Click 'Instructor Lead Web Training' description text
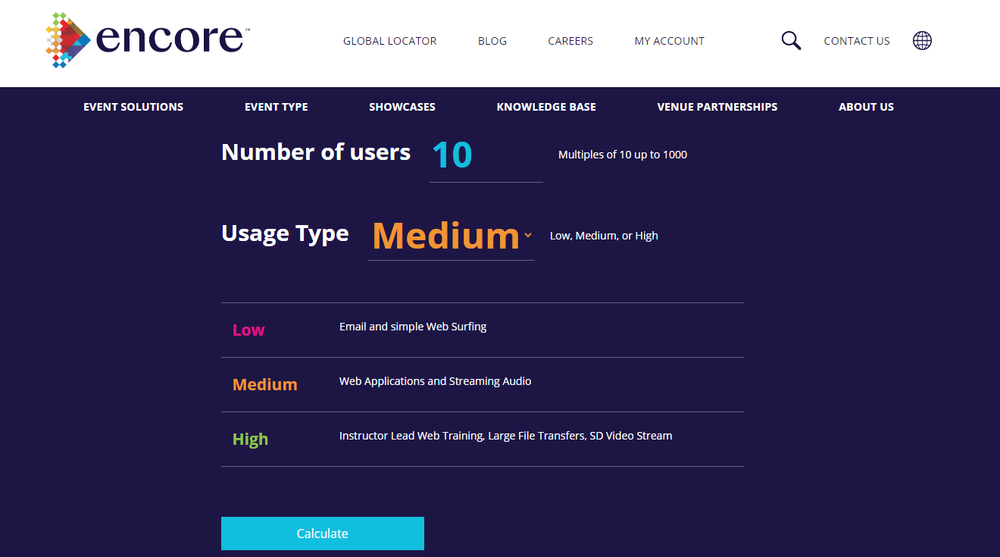 (506, 436)
